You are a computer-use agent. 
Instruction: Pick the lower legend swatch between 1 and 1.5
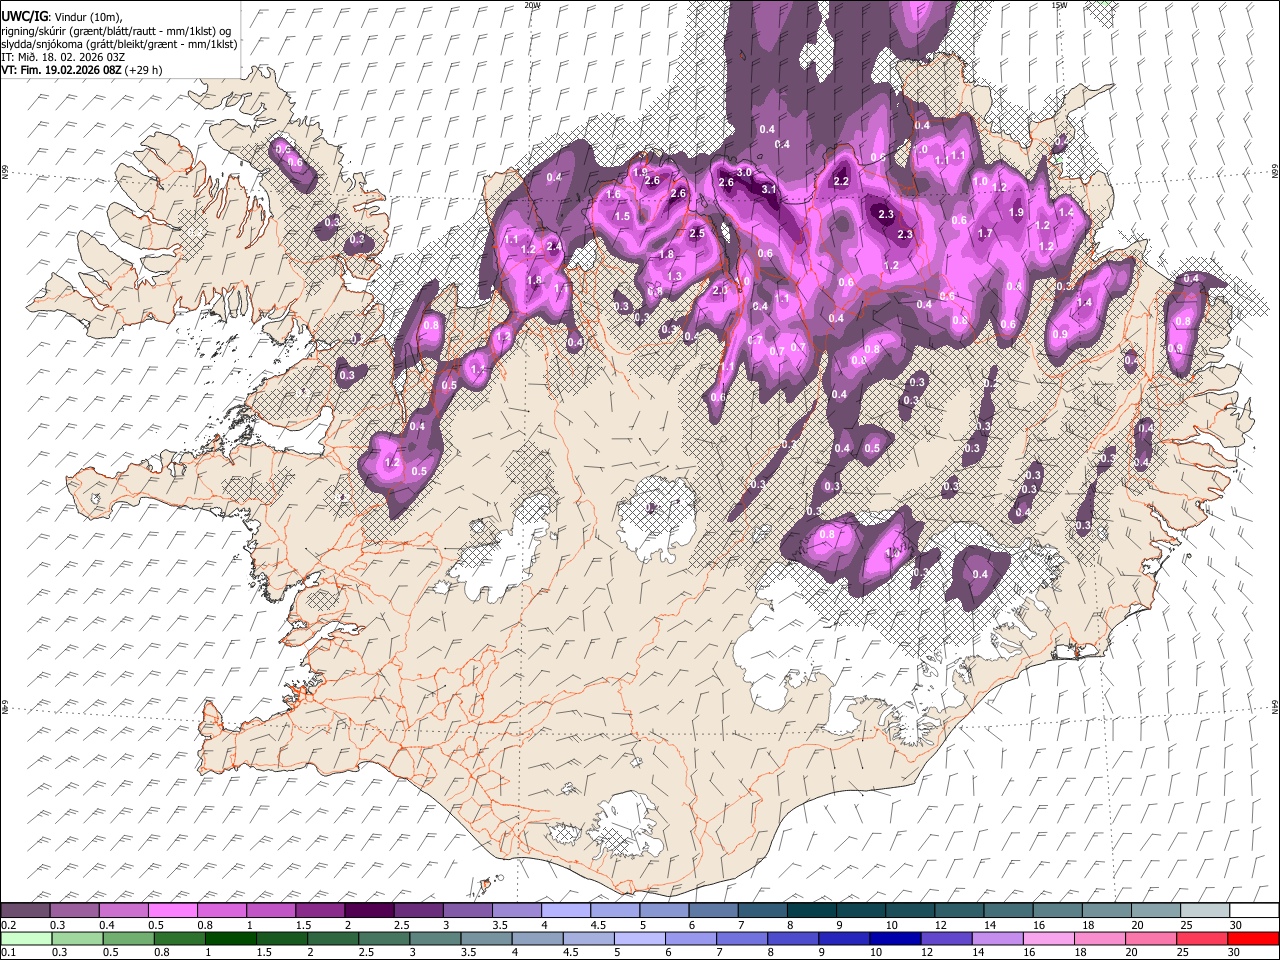tap(232, 938)
